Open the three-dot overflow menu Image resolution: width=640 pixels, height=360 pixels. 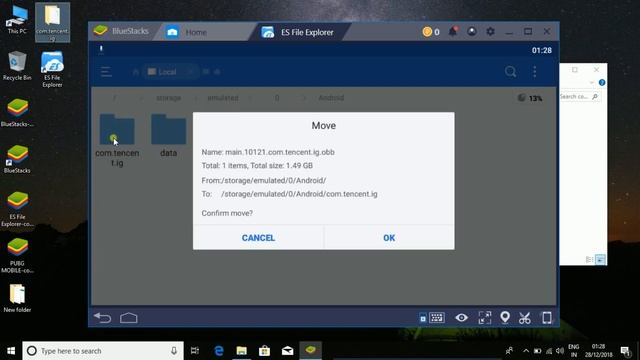tap(535, 72)
